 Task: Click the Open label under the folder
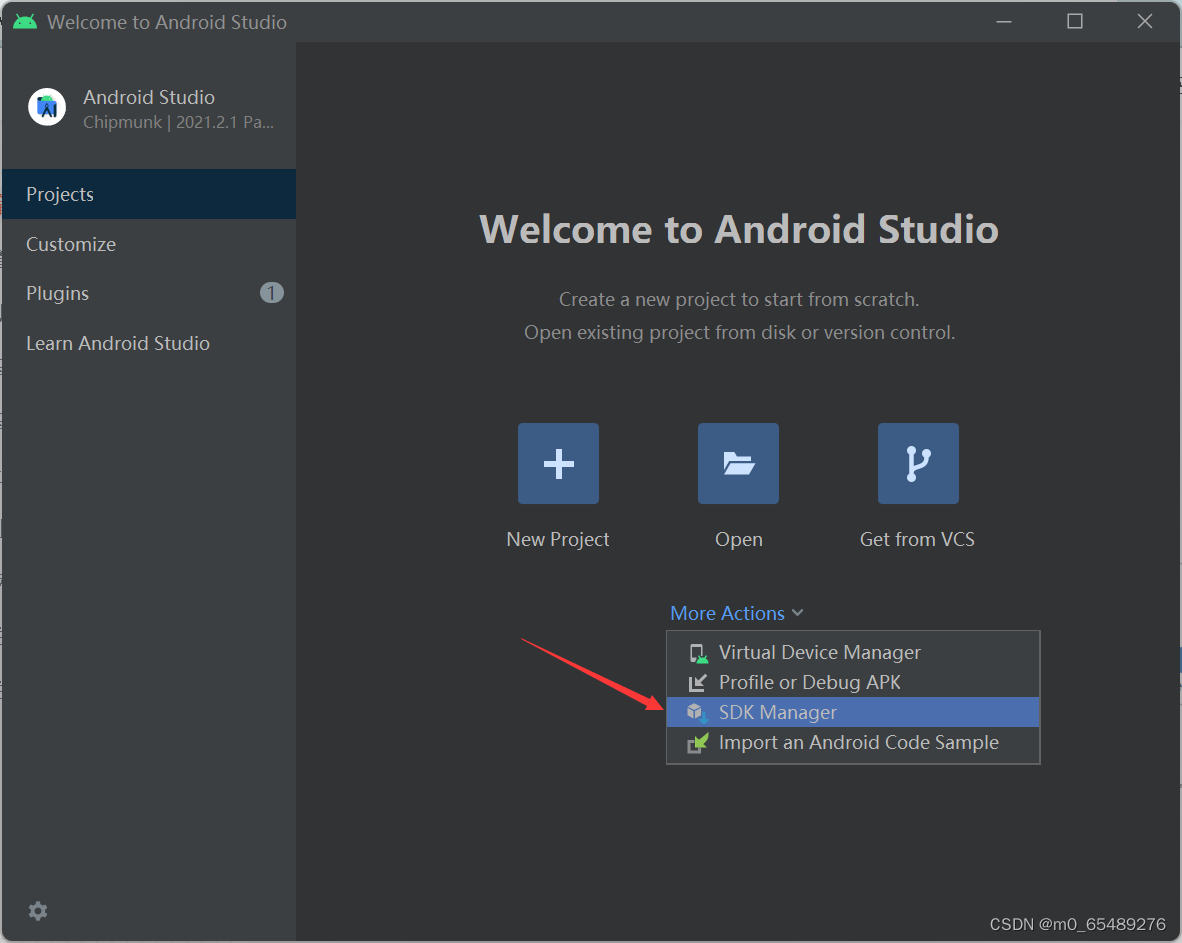(739, 540)
